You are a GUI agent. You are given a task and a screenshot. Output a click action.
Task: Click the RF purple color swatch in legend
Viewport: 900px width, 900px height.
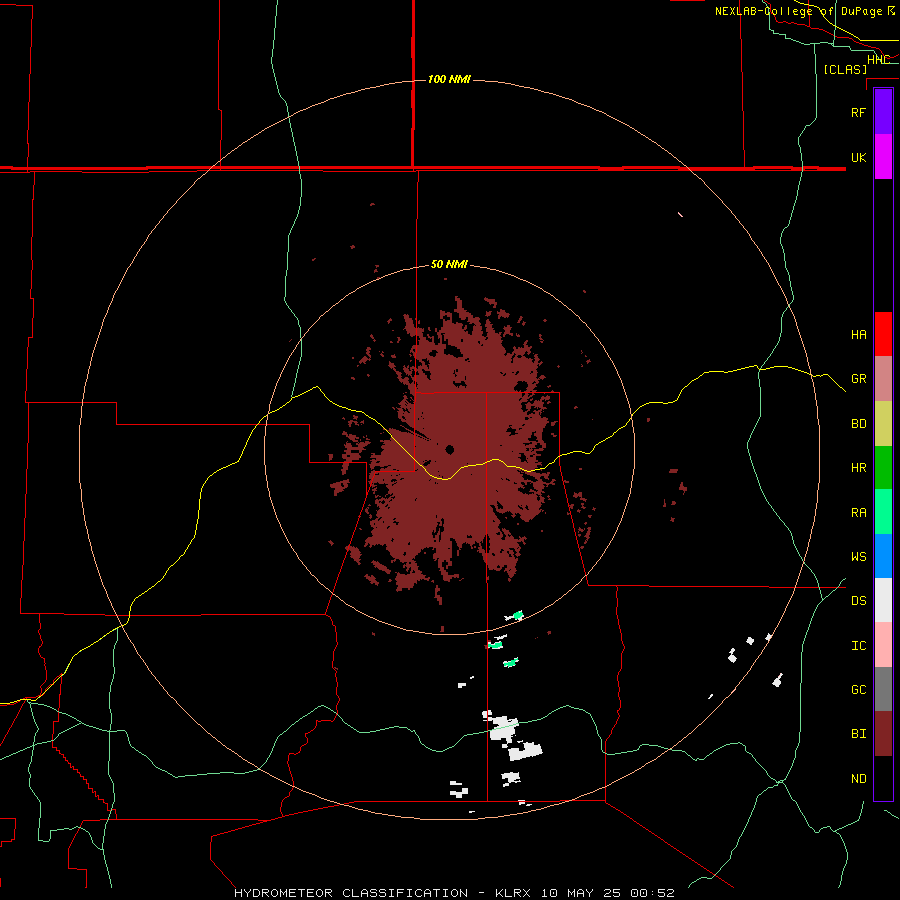pos(883,112)
